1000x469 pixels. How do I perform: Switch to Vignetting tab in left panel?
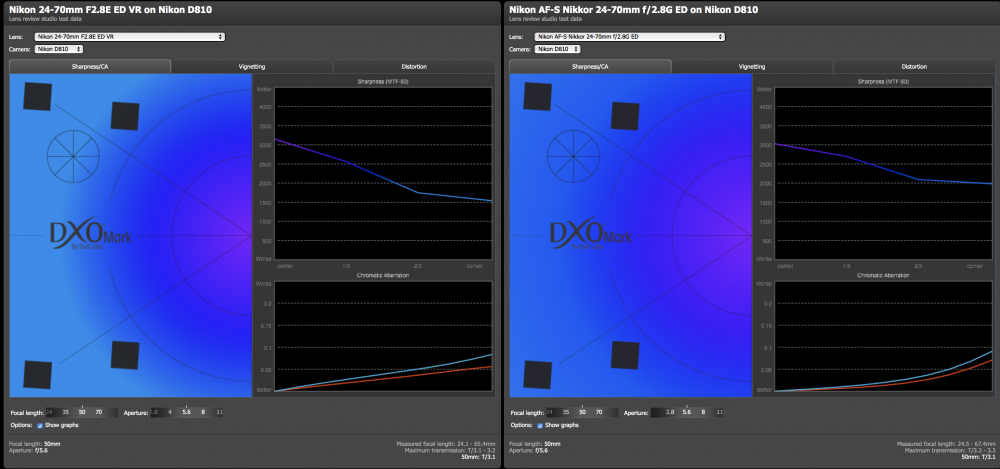click(252, 66)
